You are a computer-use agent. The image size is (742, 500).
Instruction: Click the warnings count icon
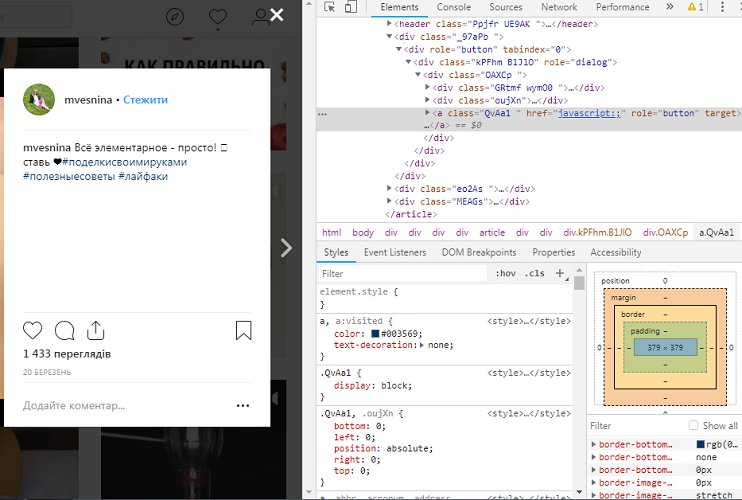pyautogui.click(x=695, y=7)
